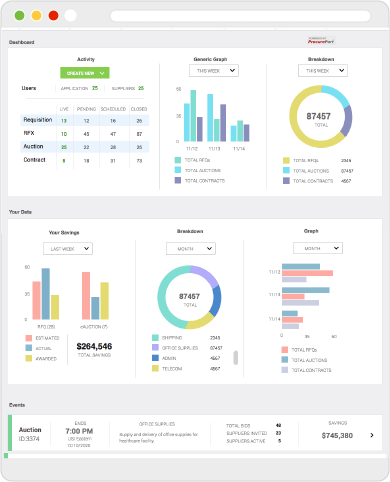Click the white window circle button

click(70, 16)
